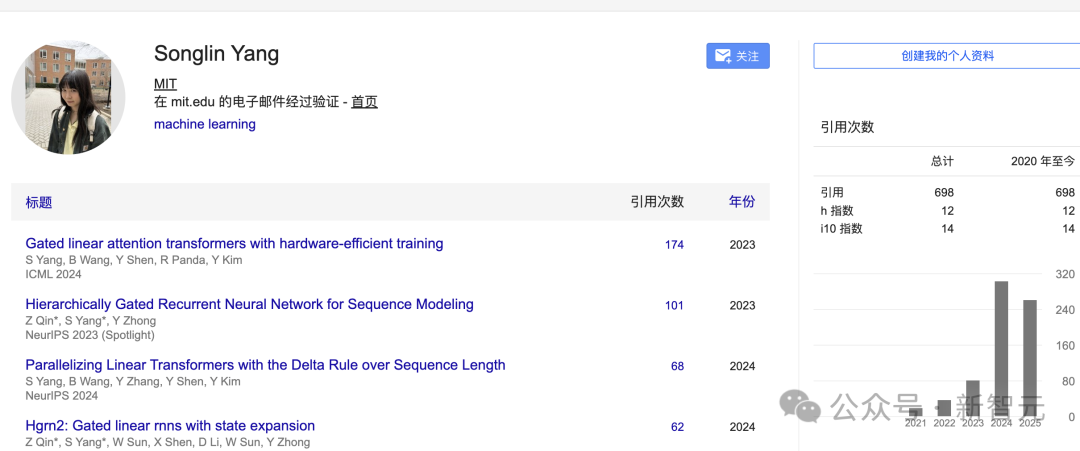Click the 2020 年至今 column header
Screen dimensions: 1080x451
pos(1043,161)
